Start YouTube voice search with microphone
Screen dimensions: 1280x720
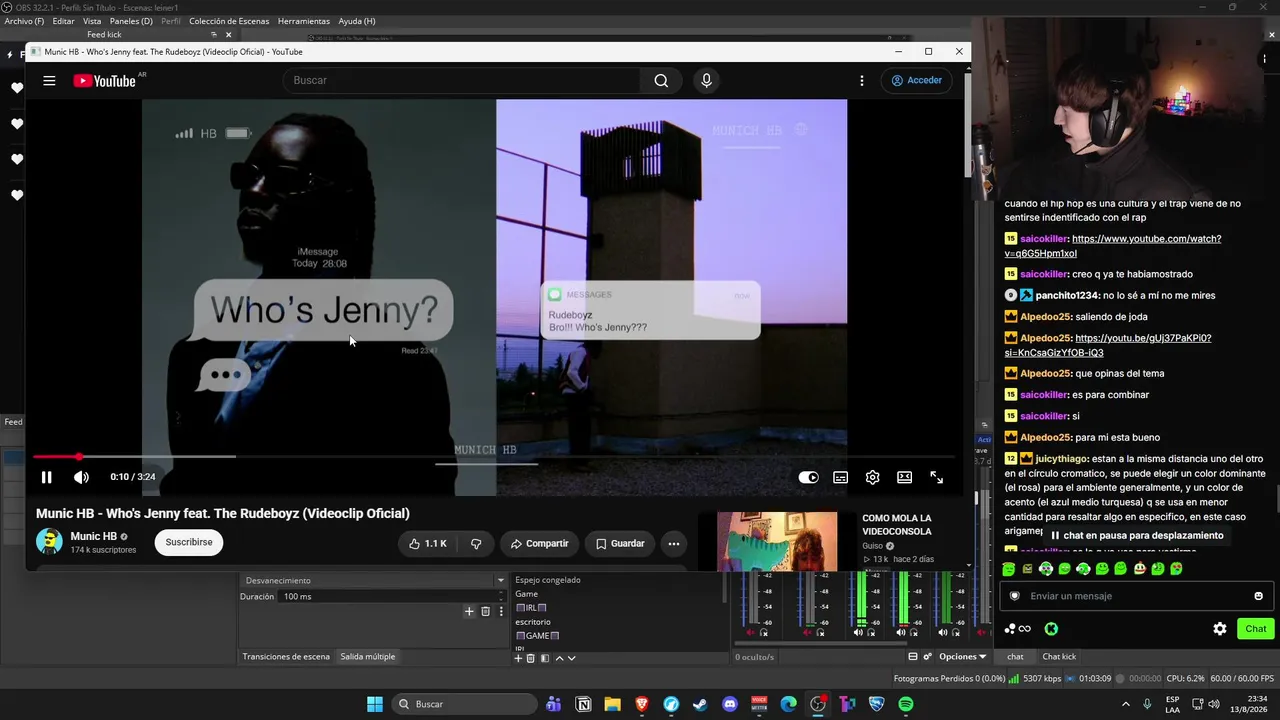click(707, 80)
